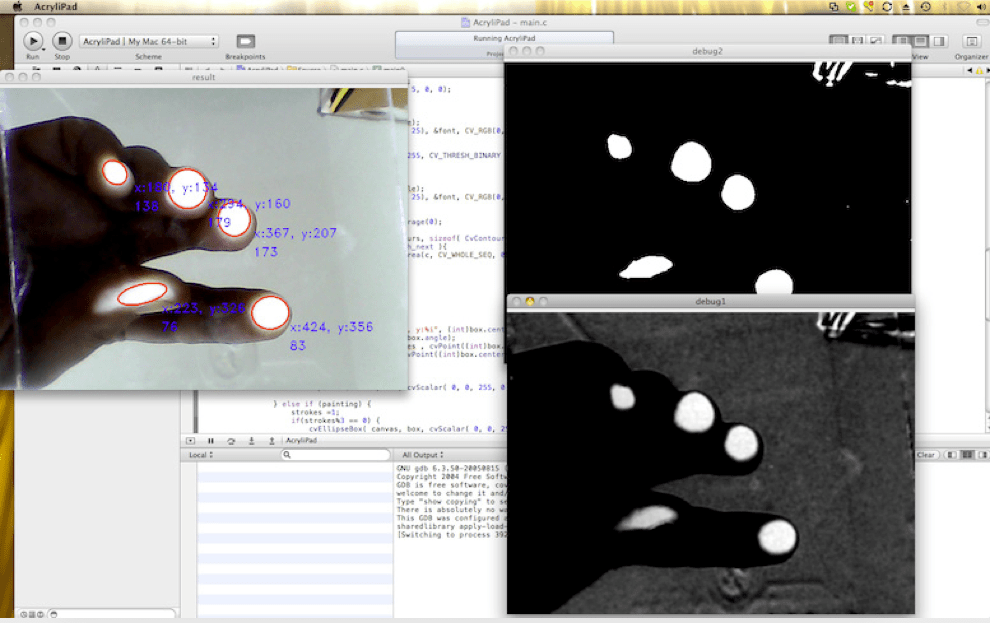Viewport: 990px width, 623px height.
Task: Pause program execution in the debug bar
Action: (211, 440)
